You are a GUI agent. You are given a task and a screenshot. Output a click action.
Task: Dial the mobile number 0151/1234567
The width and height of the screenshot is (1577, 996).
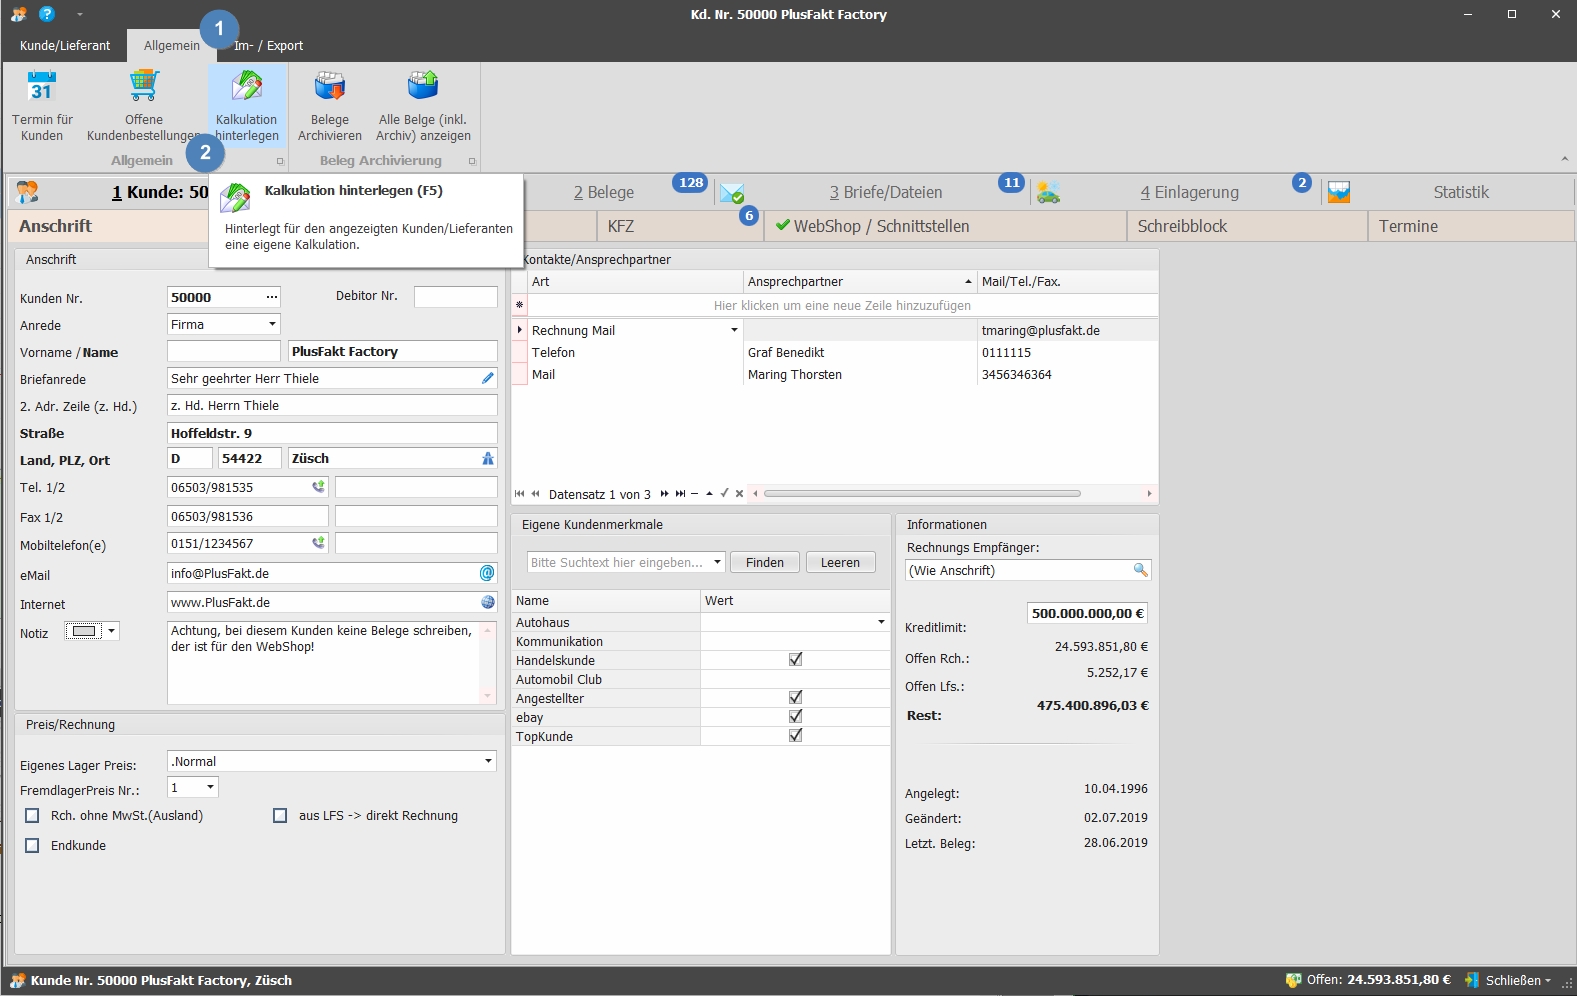click(x=318, y=543)
